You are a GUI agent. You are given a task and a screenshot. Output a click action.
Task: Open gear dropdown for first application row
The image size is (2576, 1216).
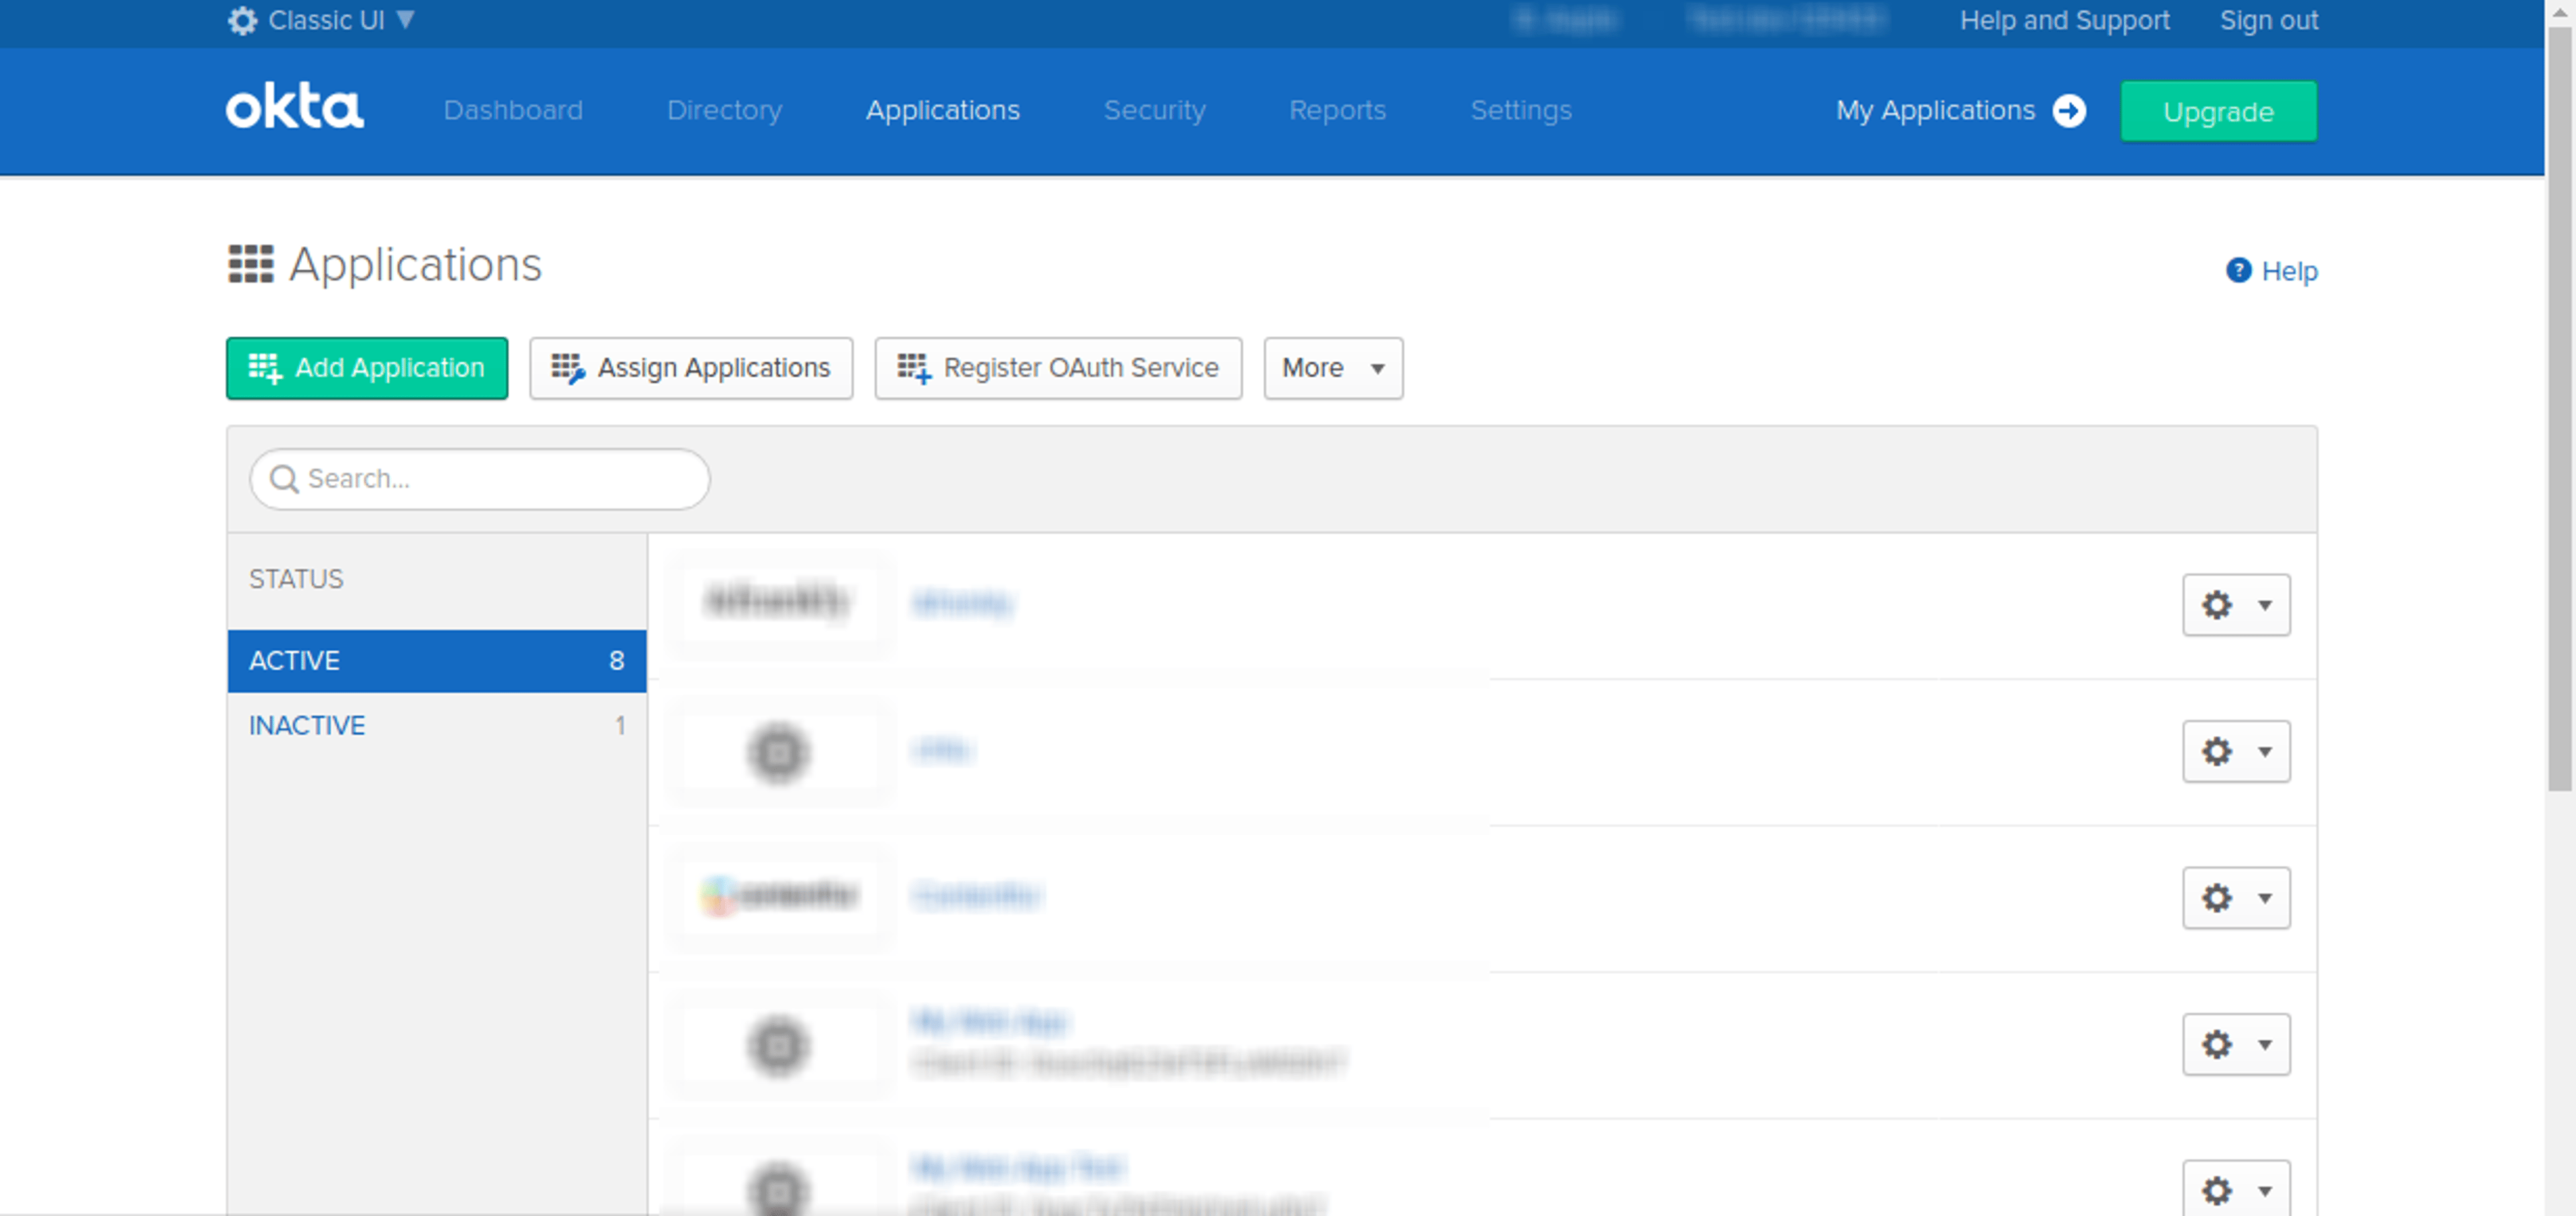[x=2236, y=605]
